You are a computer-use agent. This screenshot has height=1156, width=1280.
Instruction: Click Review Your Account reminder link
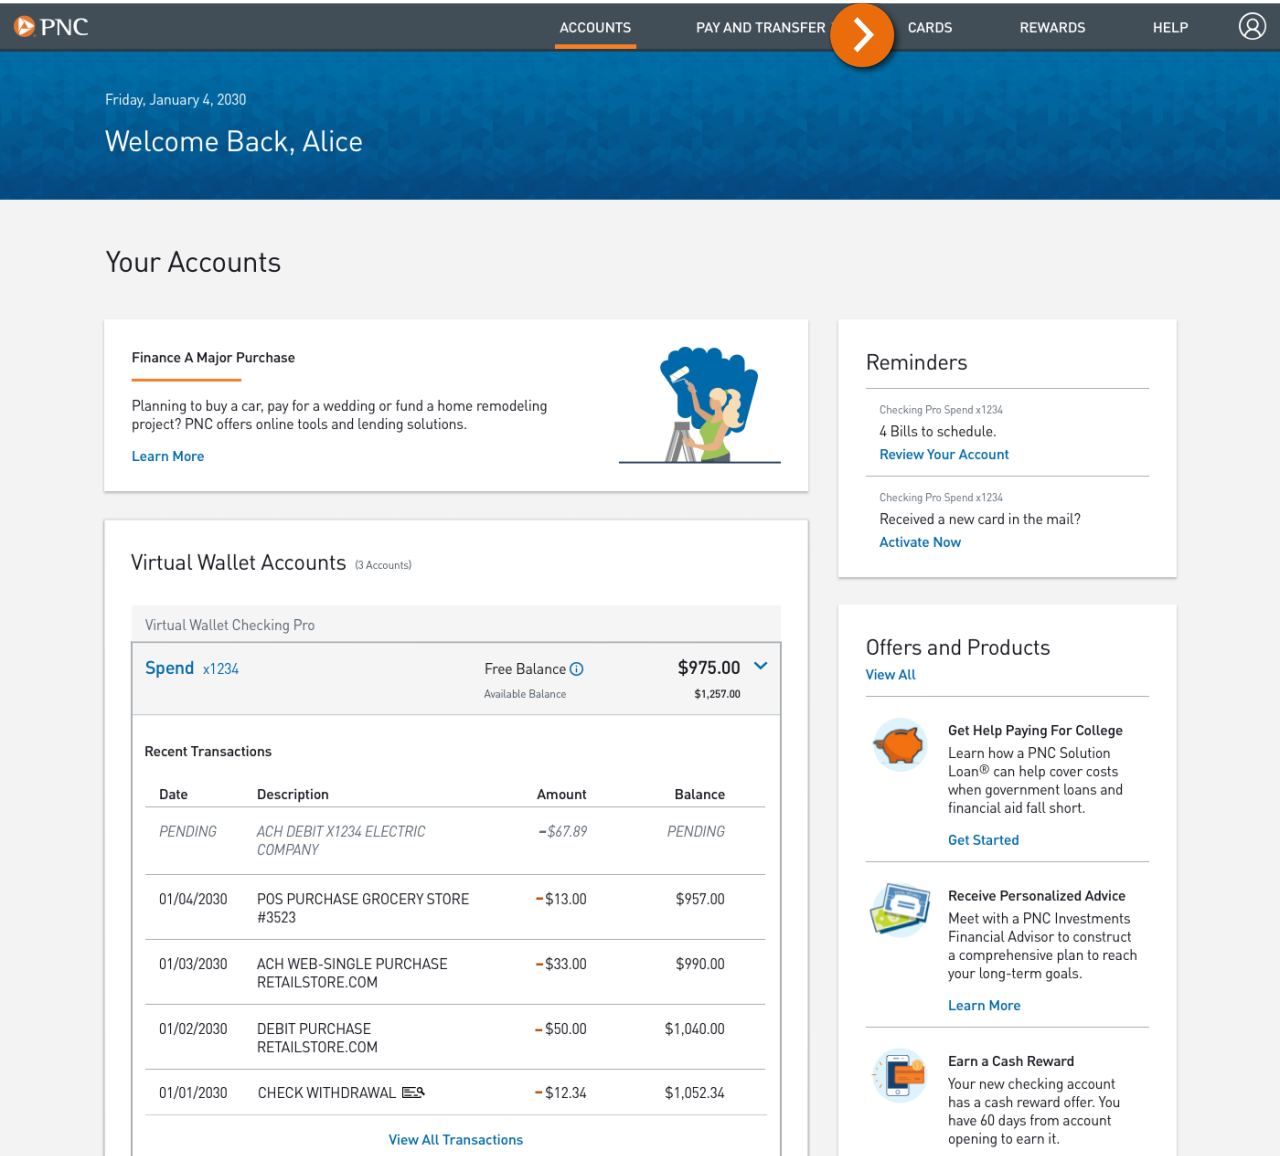pos(943,454)
